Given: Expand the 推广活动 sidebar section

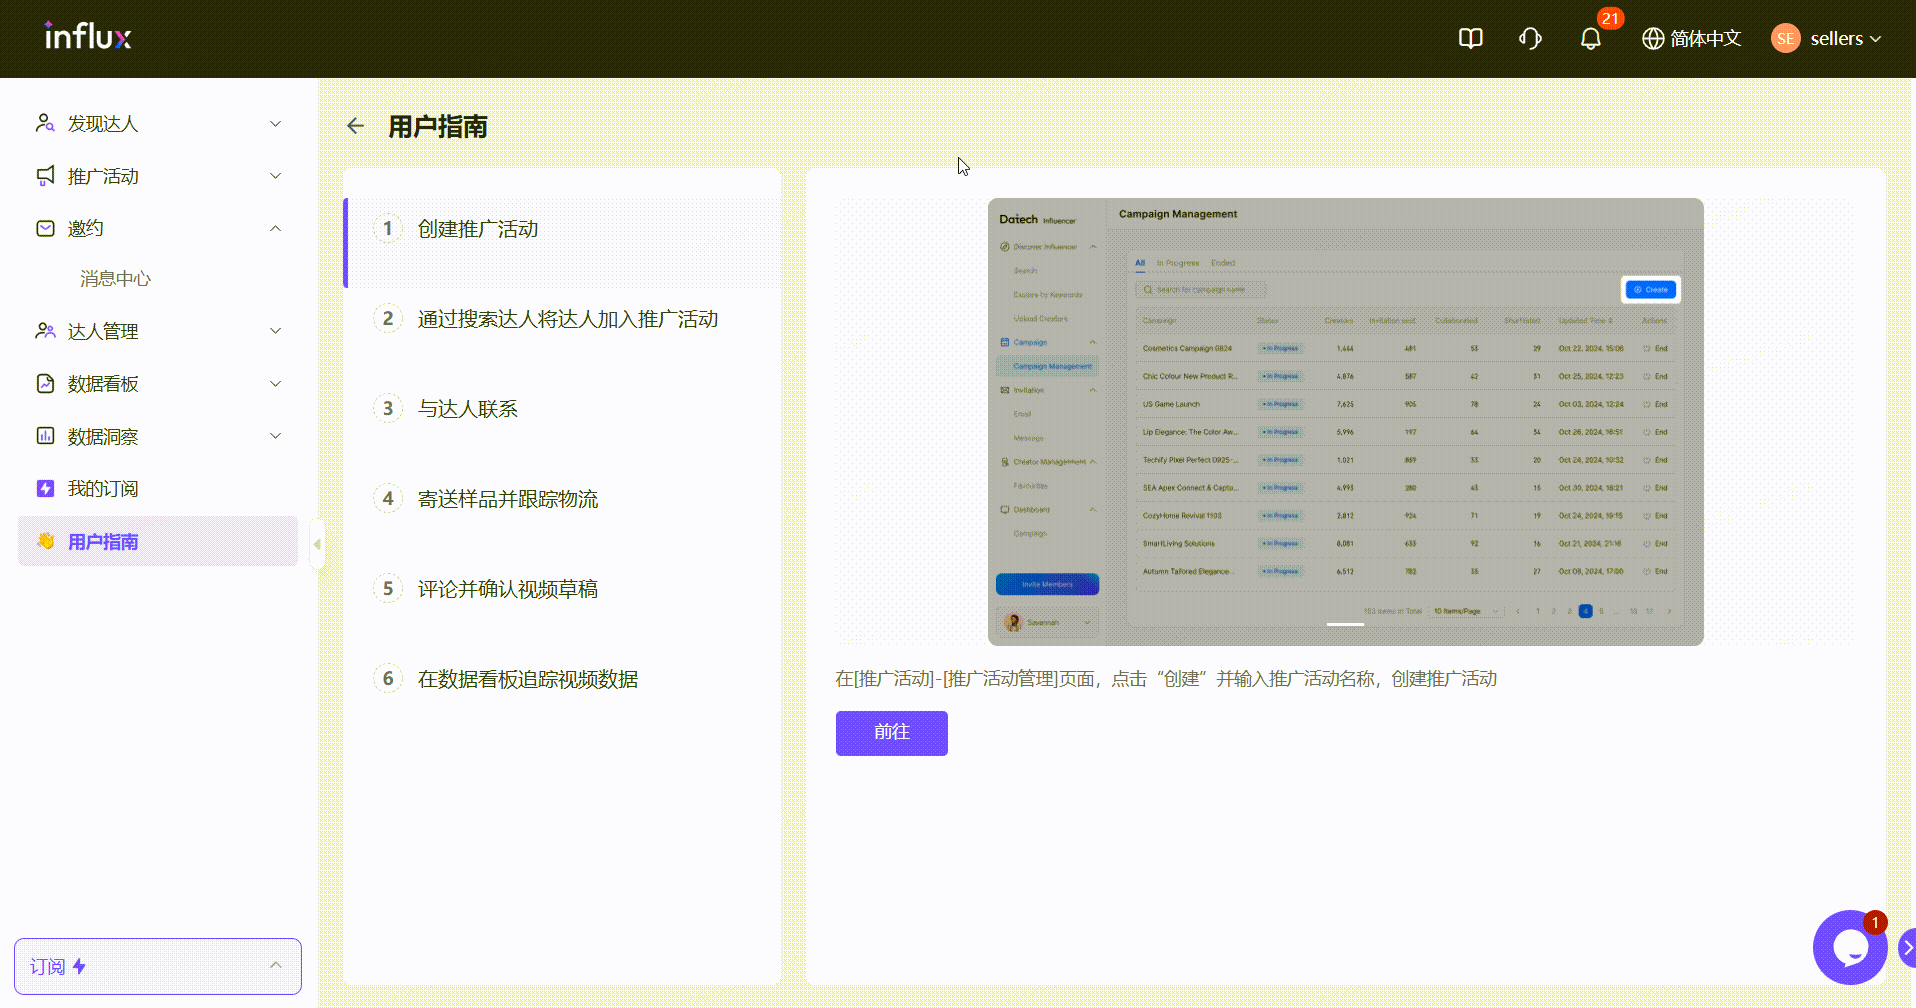Looking at the screenshot, I should 158,177.
